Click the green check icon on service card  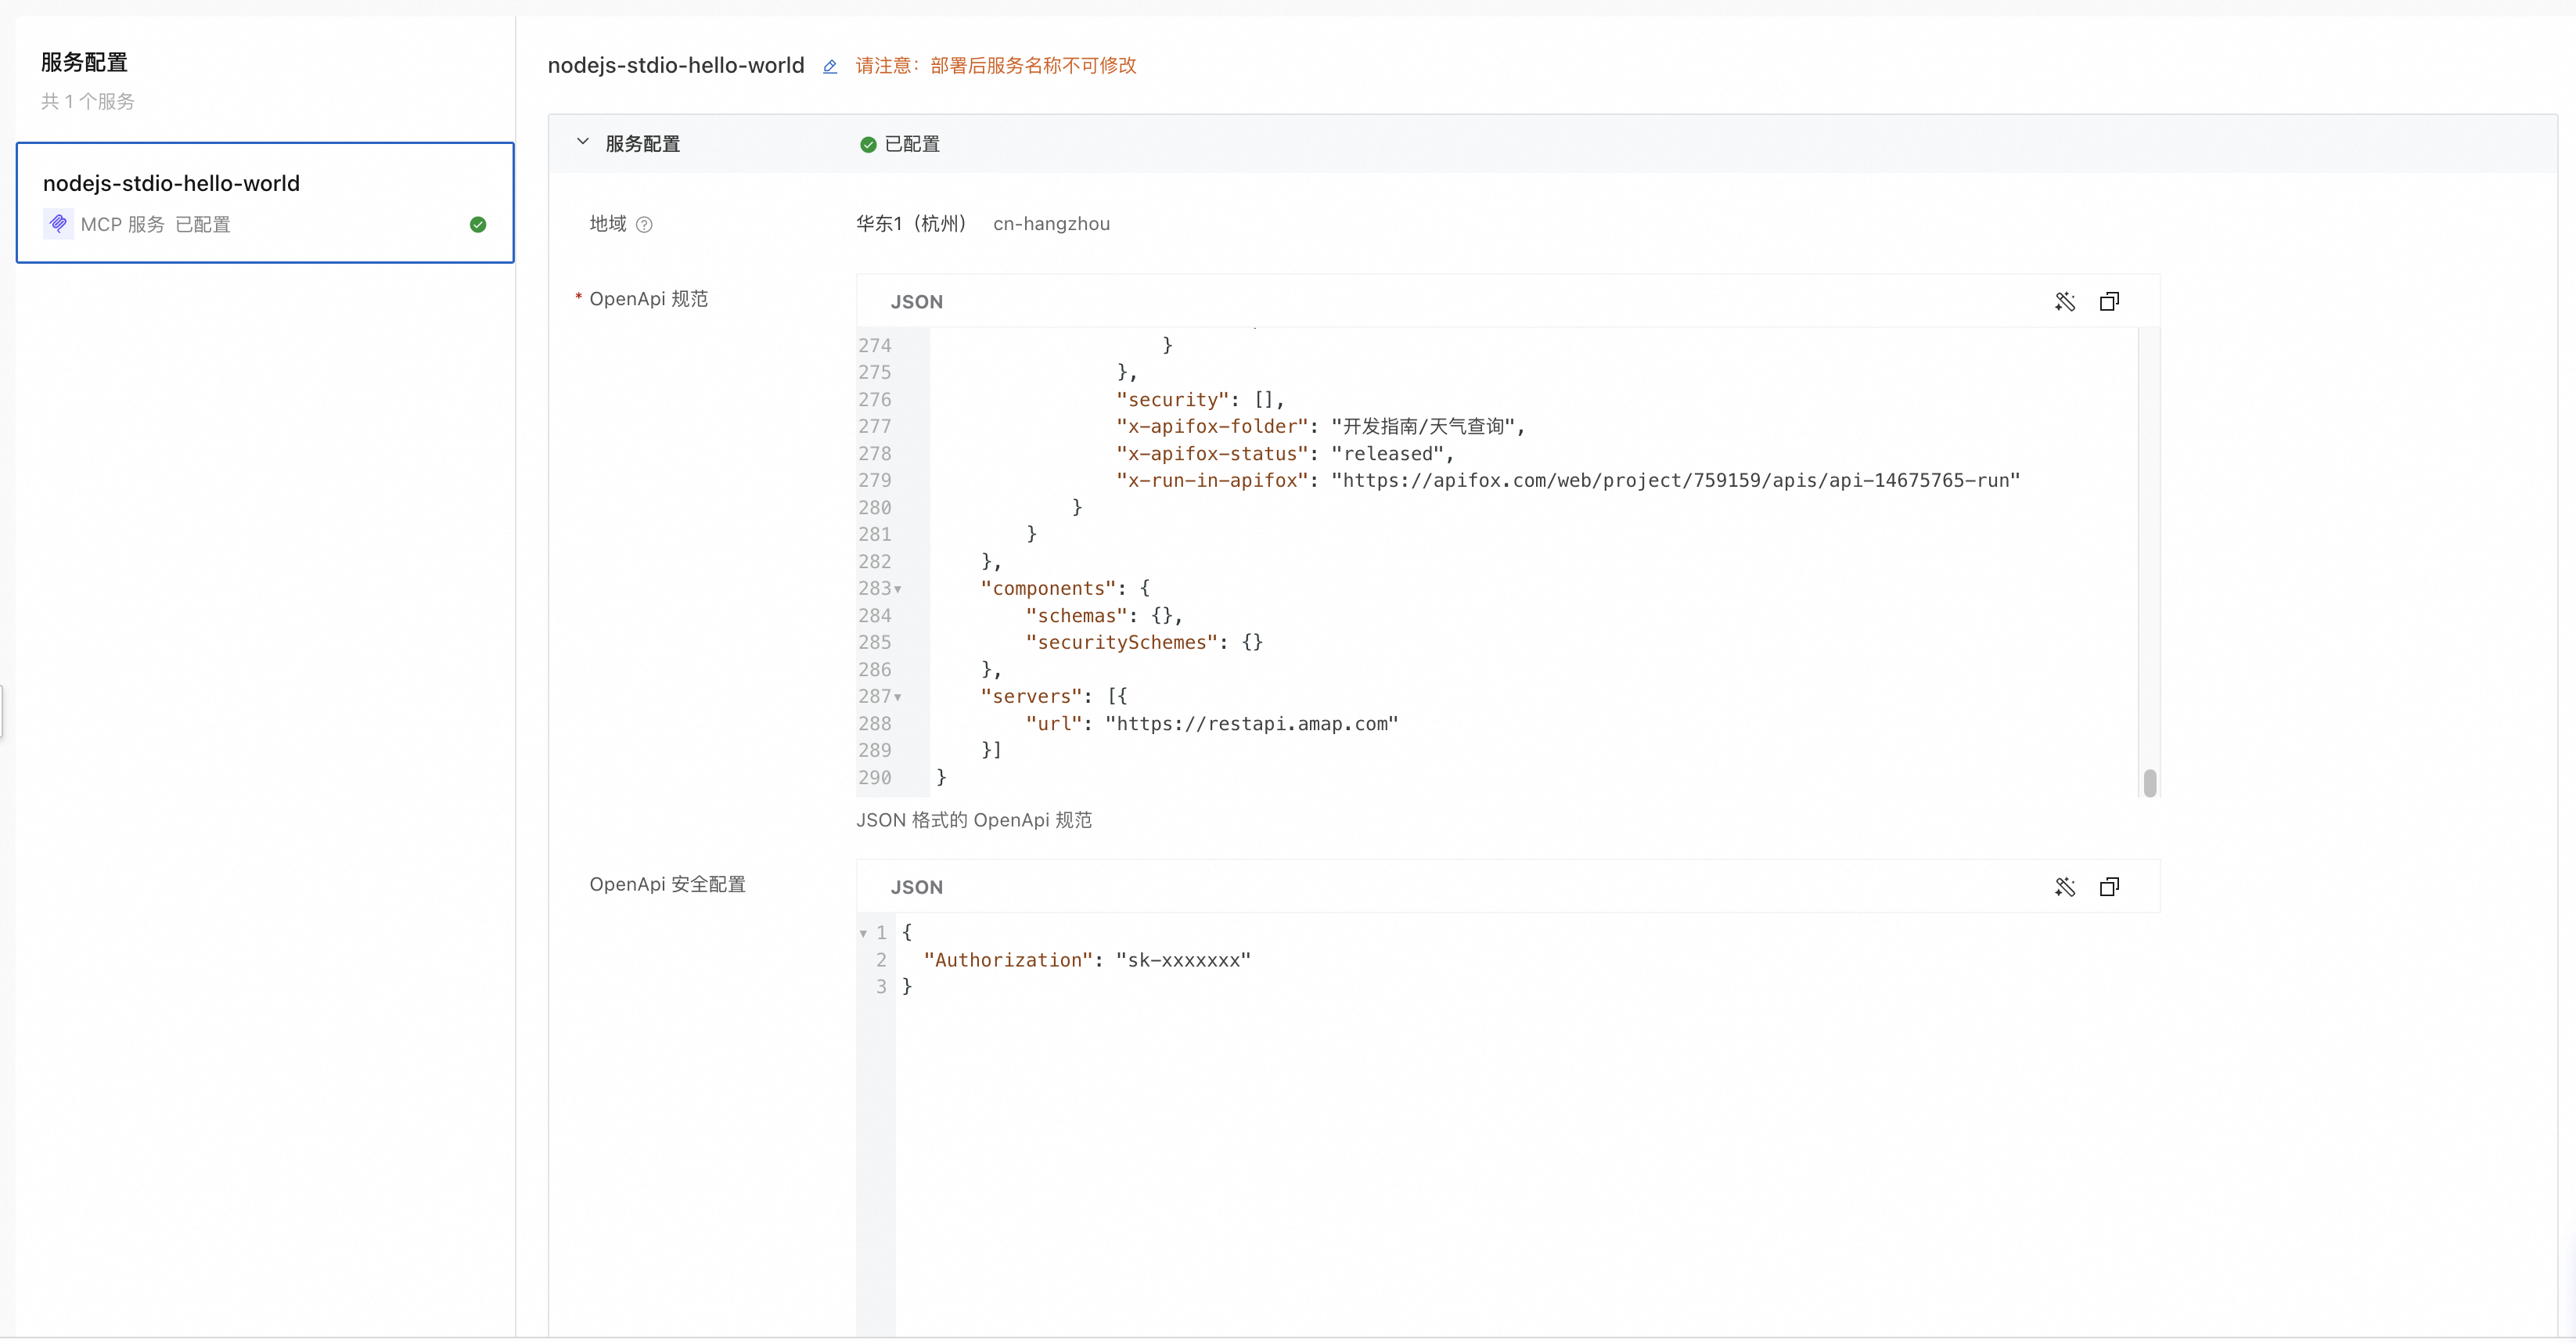478,225
